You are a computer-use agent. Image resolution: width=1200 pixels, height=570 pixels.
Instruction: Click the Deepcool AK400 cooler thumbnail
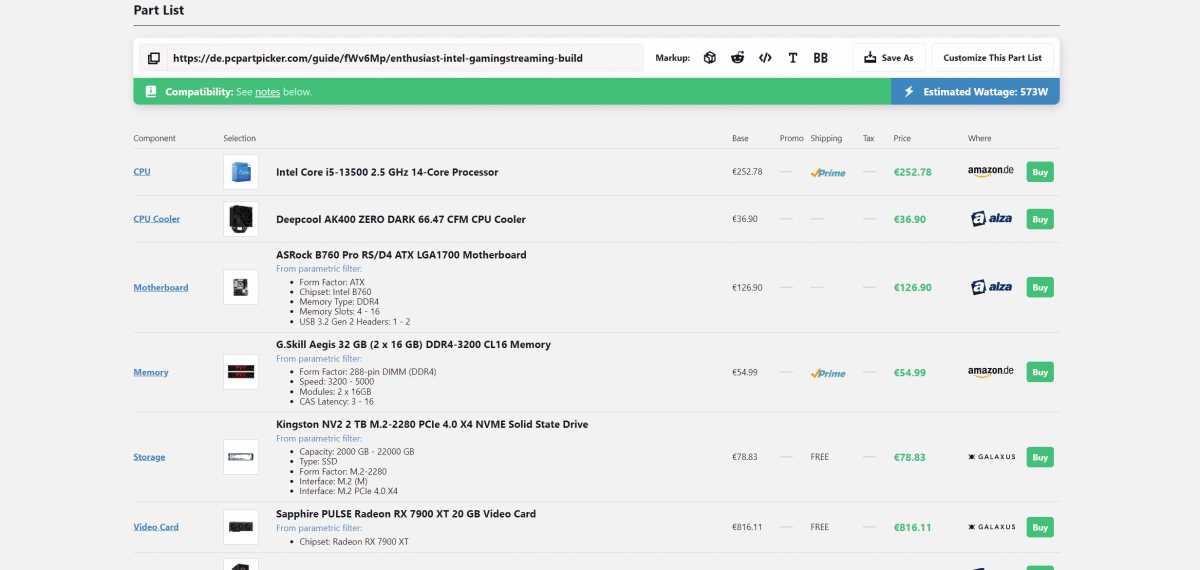(x=241, y=219)
